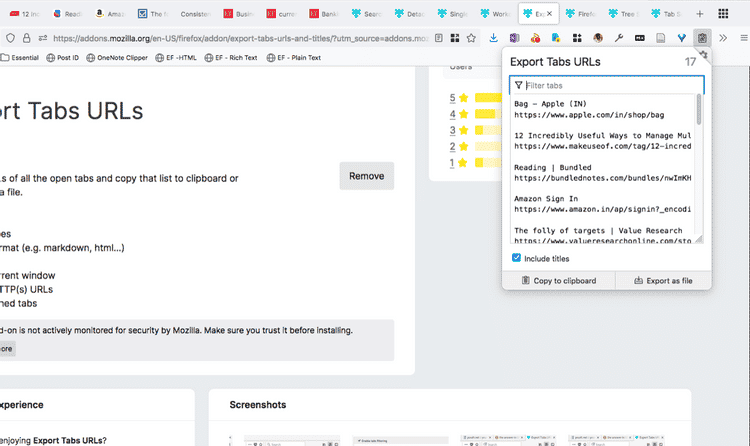750x446 pixels.
Task: Open the Firefox downloads arrow icon
Action: [x=493, y=38]
